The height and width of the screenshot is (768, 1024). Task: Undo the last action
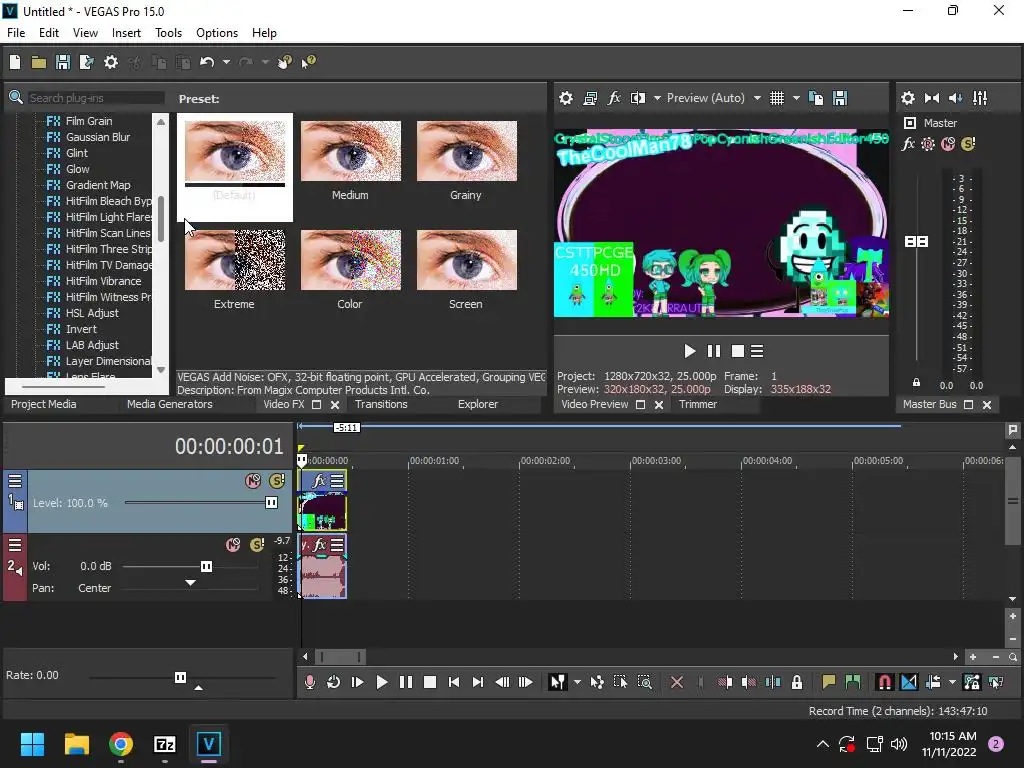point(207,62)
